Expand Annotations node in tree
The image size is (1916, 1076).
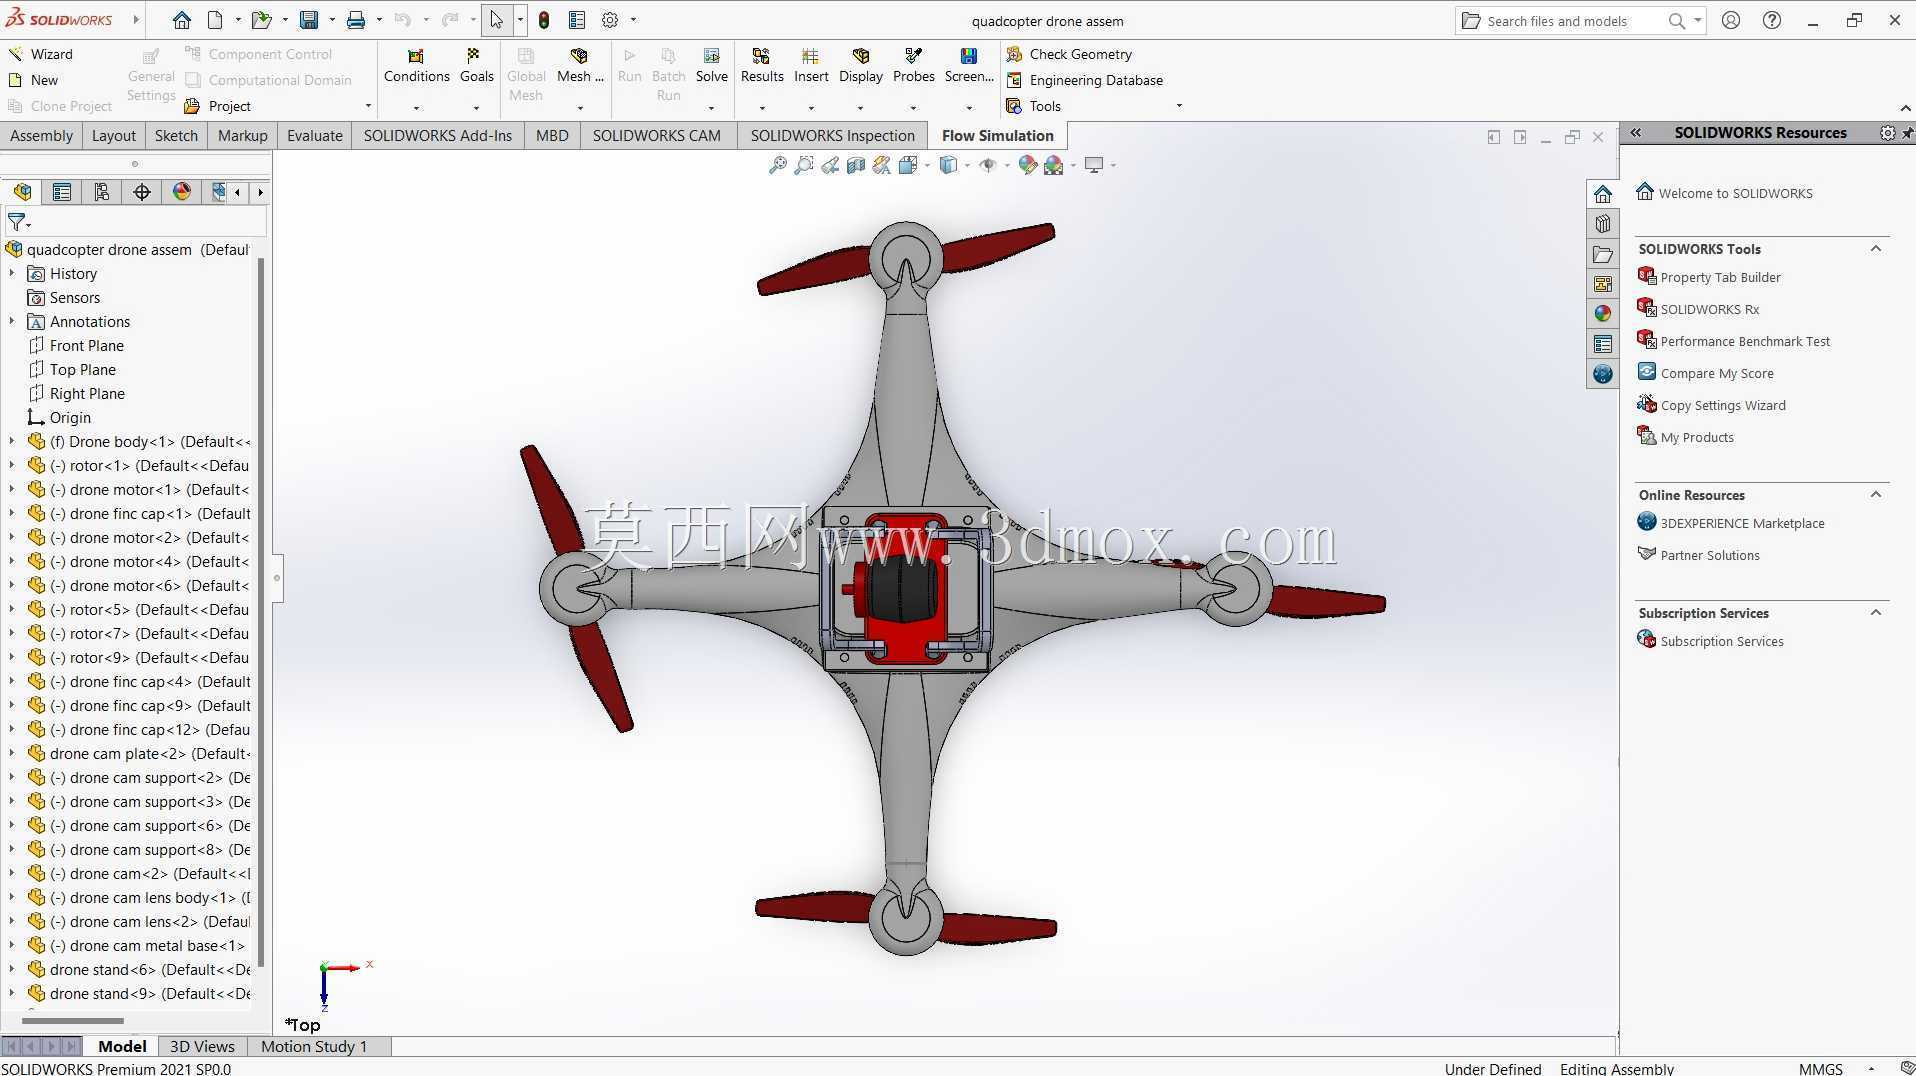pyautogui.click(x=12, y=321)
